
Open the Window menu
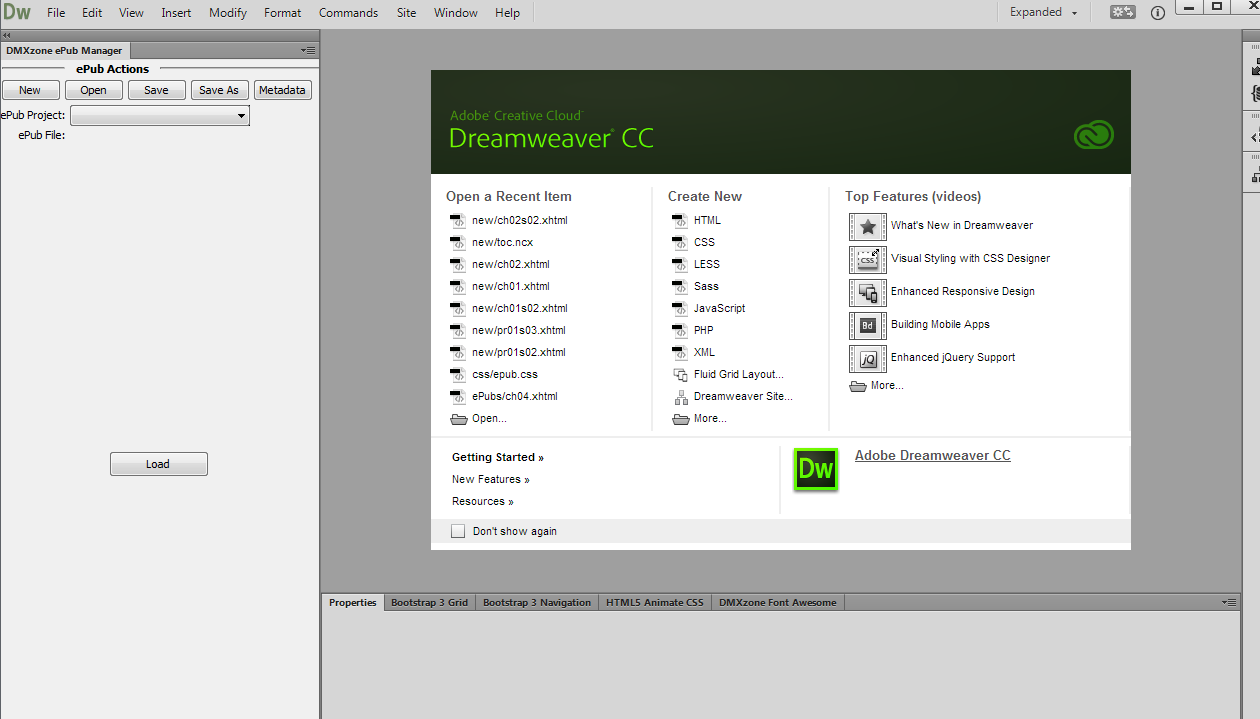pos(455,13)
